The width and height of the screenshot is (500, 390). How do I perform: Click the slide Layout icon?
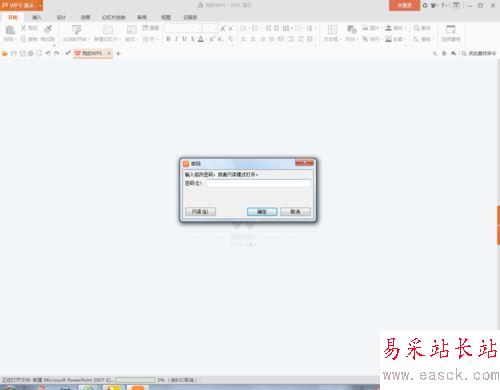pos(131,30)
